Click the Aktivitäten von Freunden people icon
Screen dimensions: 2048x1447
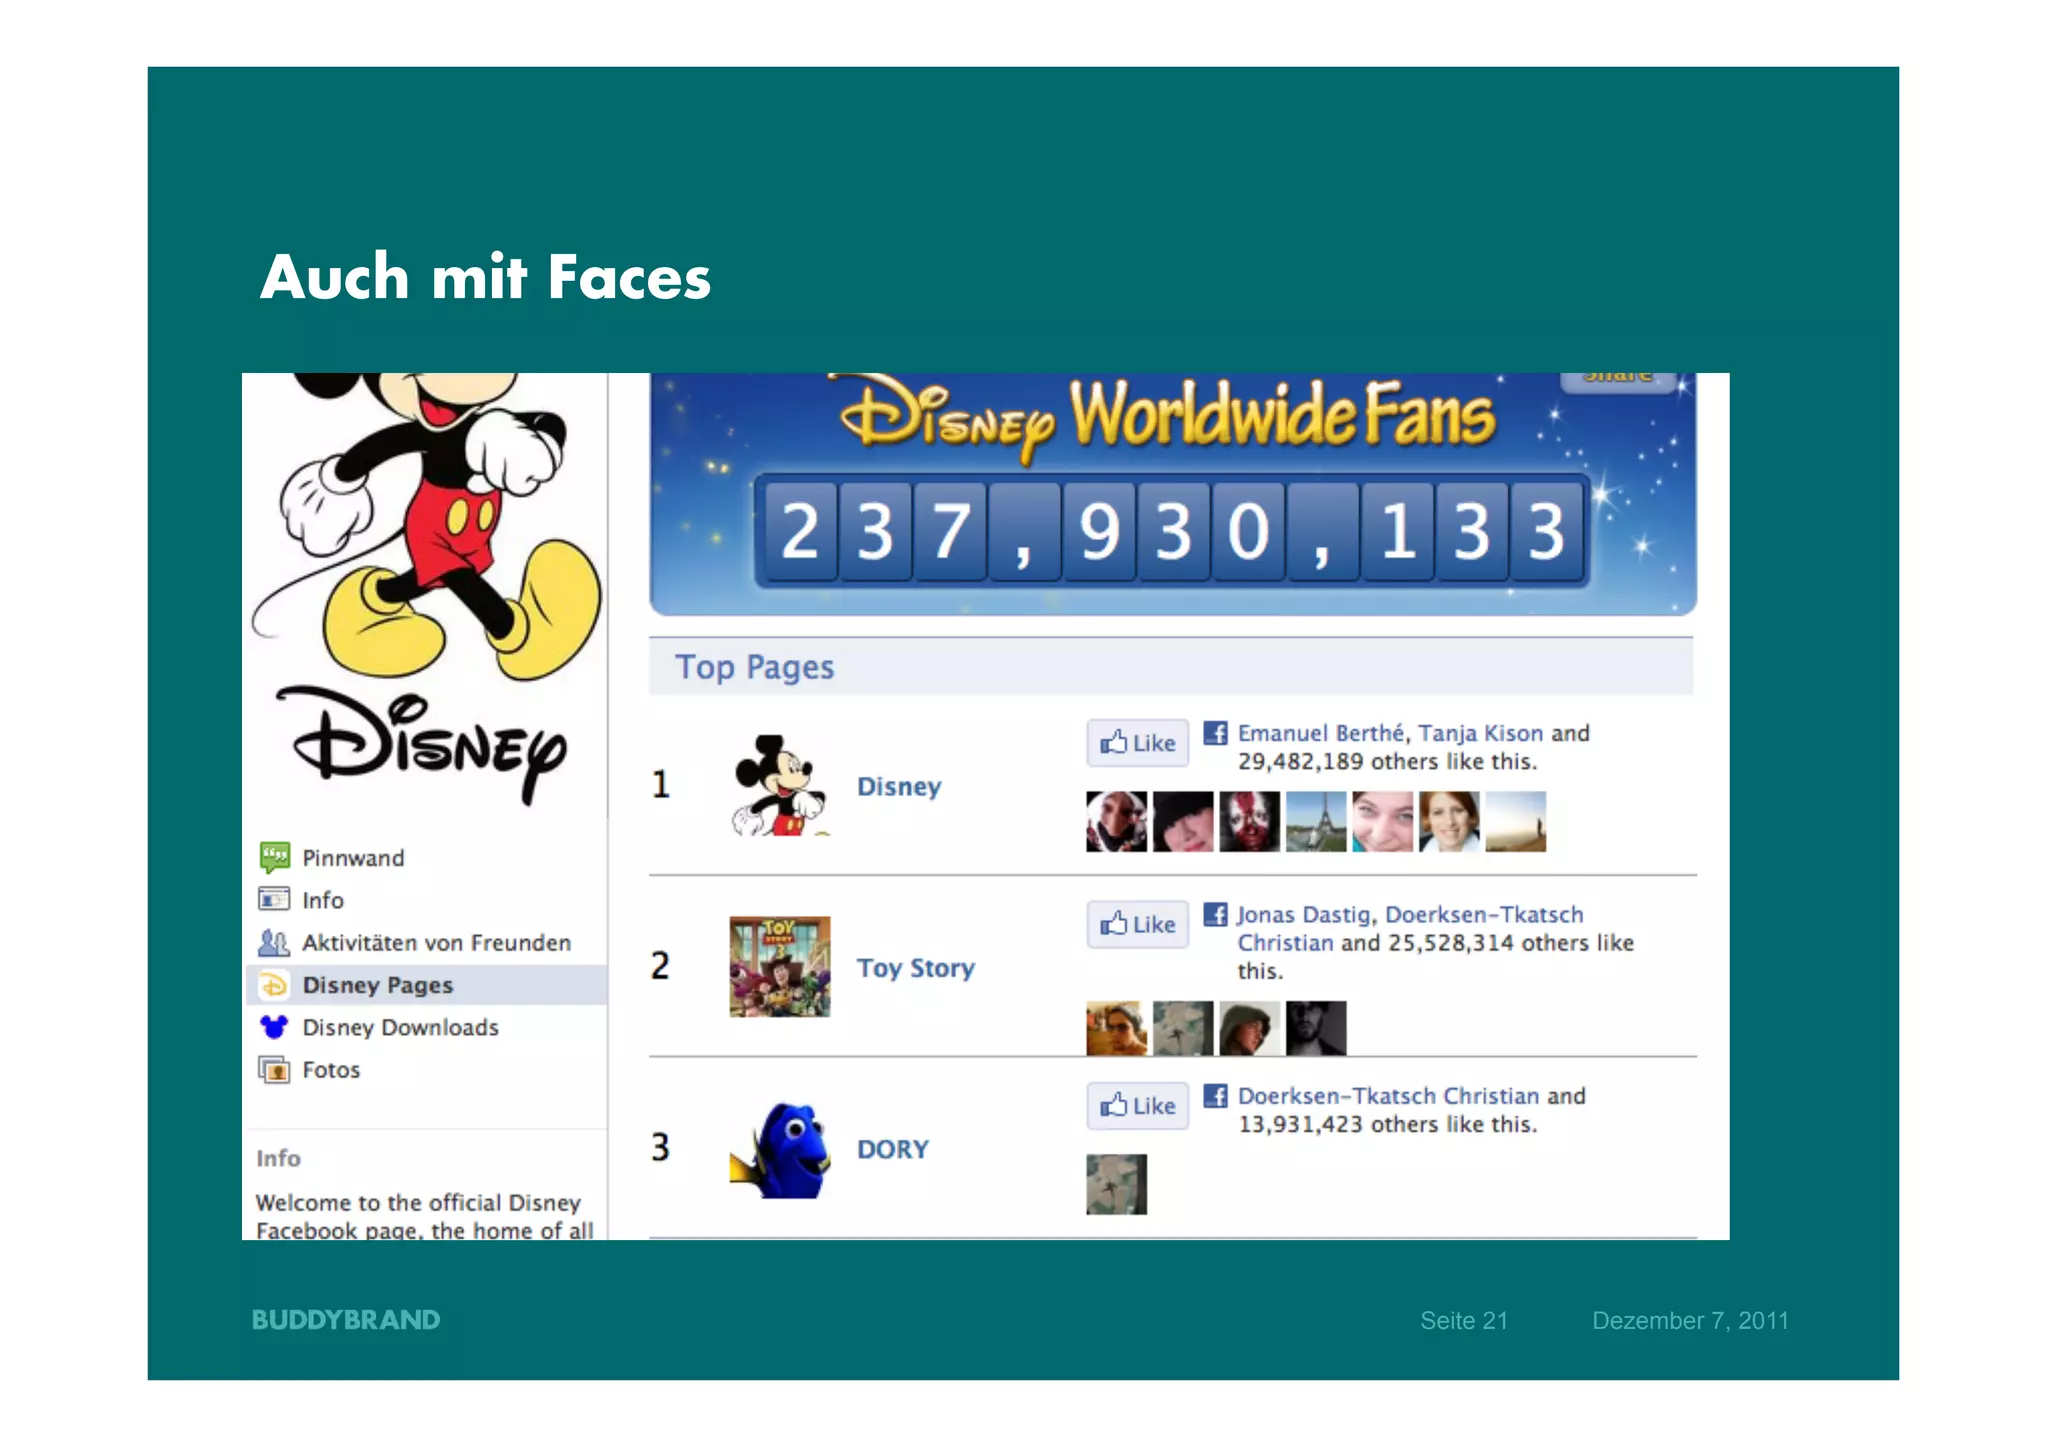pyautogui.click(x=274, y=942)
